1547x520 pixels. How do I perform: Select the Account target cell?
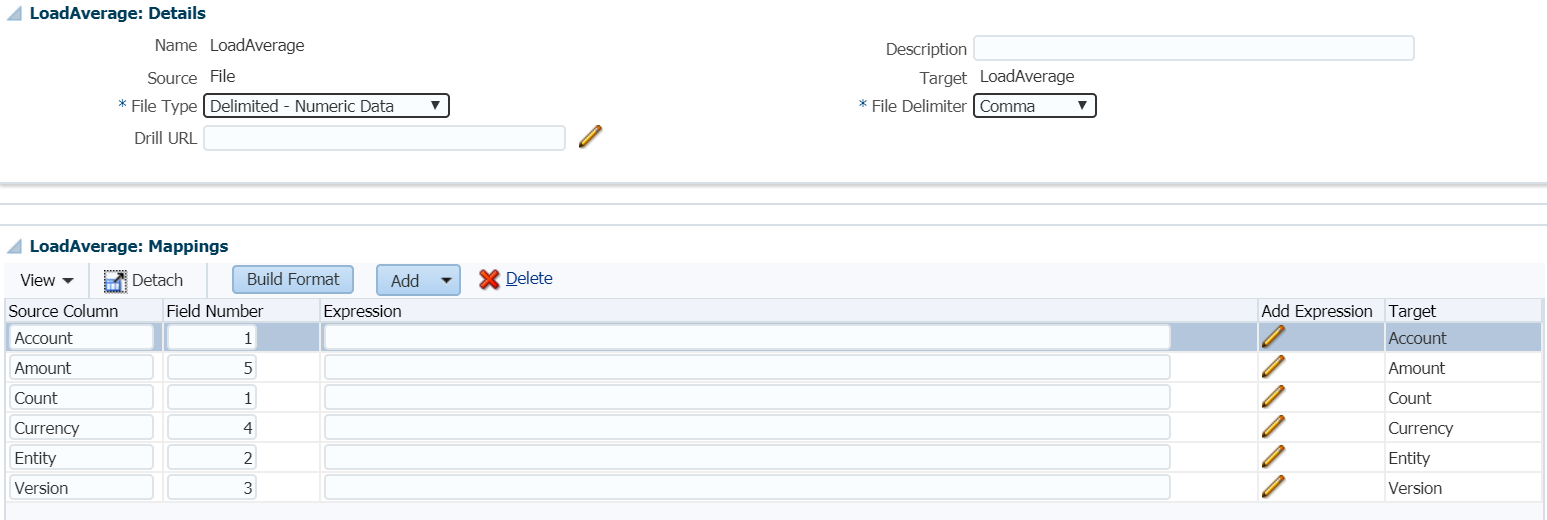(1463, 338)
